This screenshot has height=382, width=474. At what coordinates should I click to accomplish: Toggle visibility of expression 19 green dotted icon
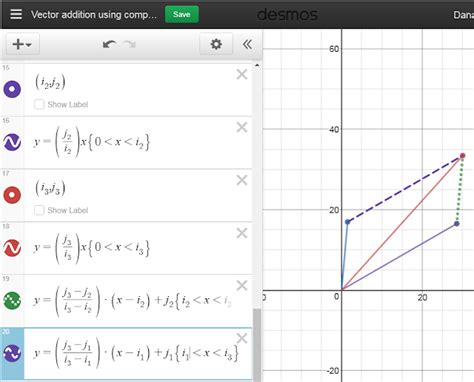pyautogui.click(x=12, y=300)
